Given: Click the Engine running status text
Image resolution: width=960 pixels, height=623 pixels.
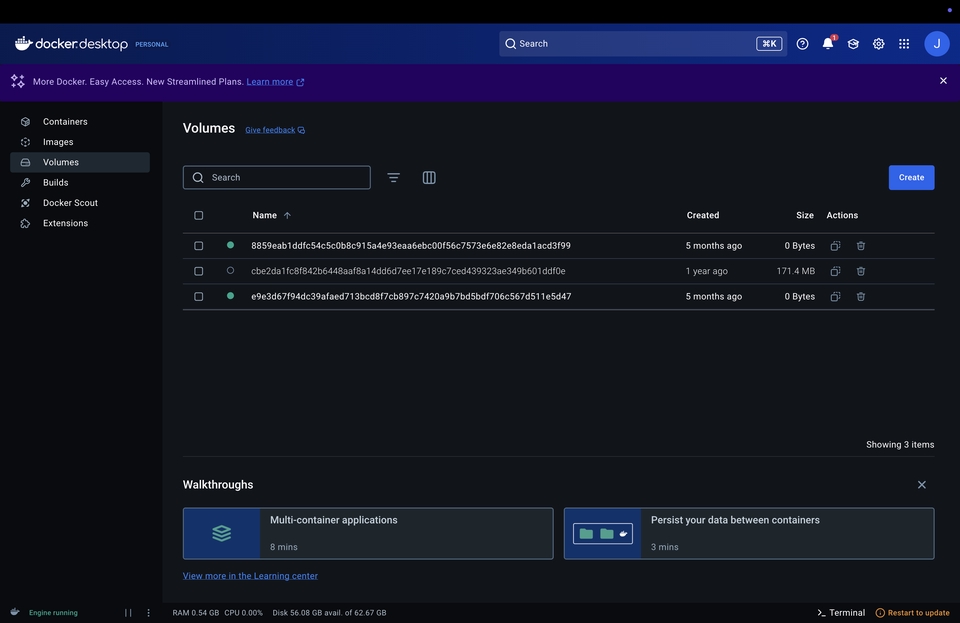Looking at the screenshot, I should point(53,613).
